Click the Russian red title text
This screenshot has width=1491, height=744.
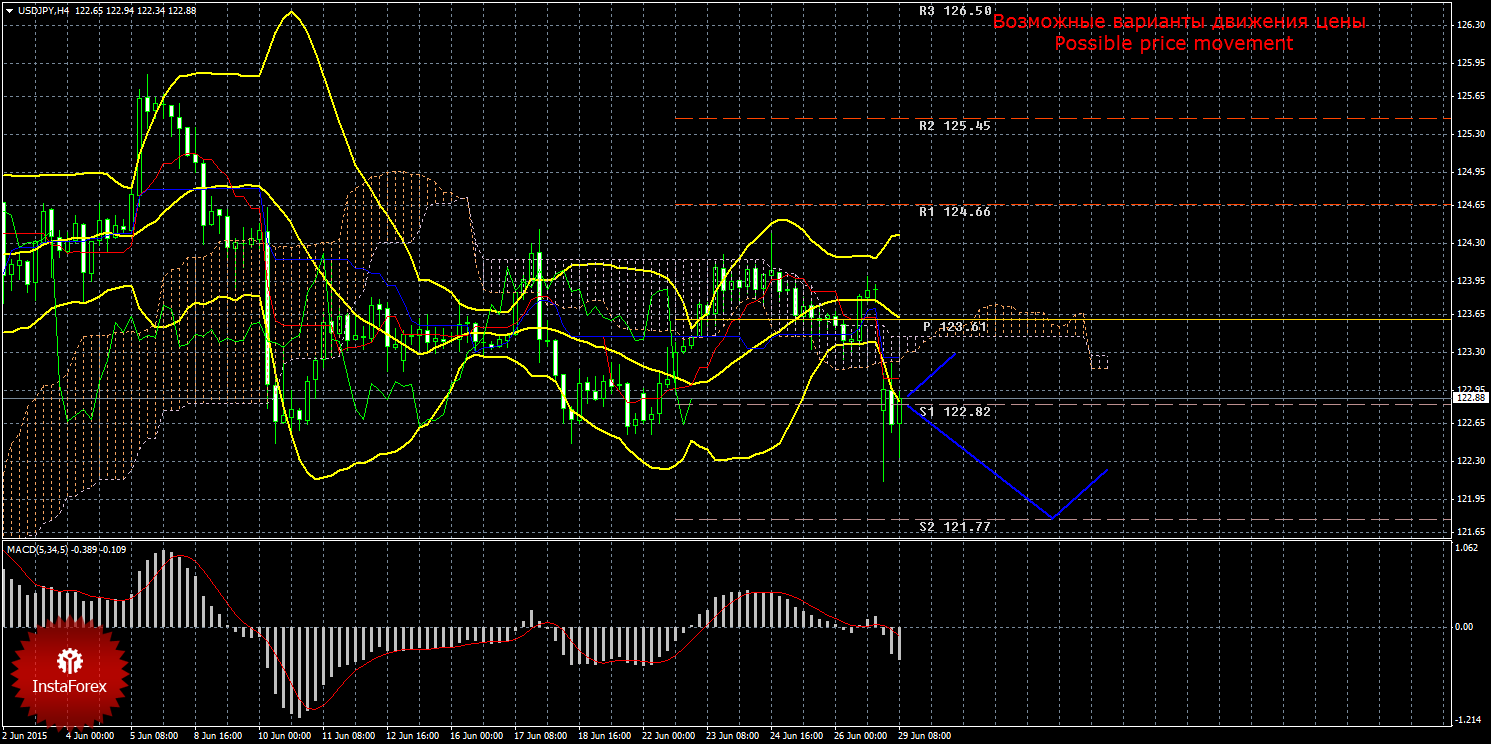click(1178, 22)
